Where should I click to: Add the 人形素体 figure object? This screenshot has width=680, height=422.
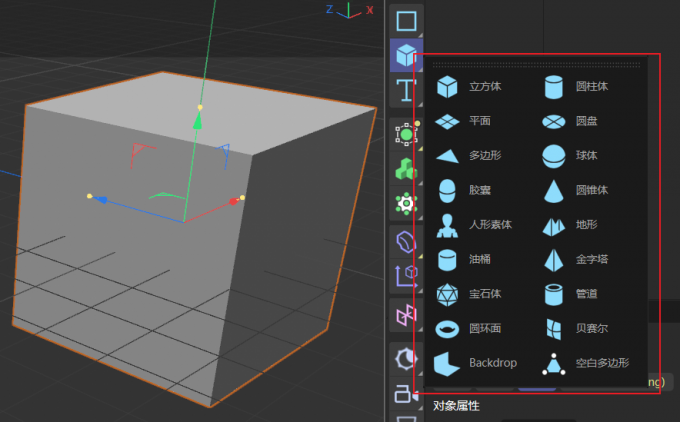click(474, 225)
